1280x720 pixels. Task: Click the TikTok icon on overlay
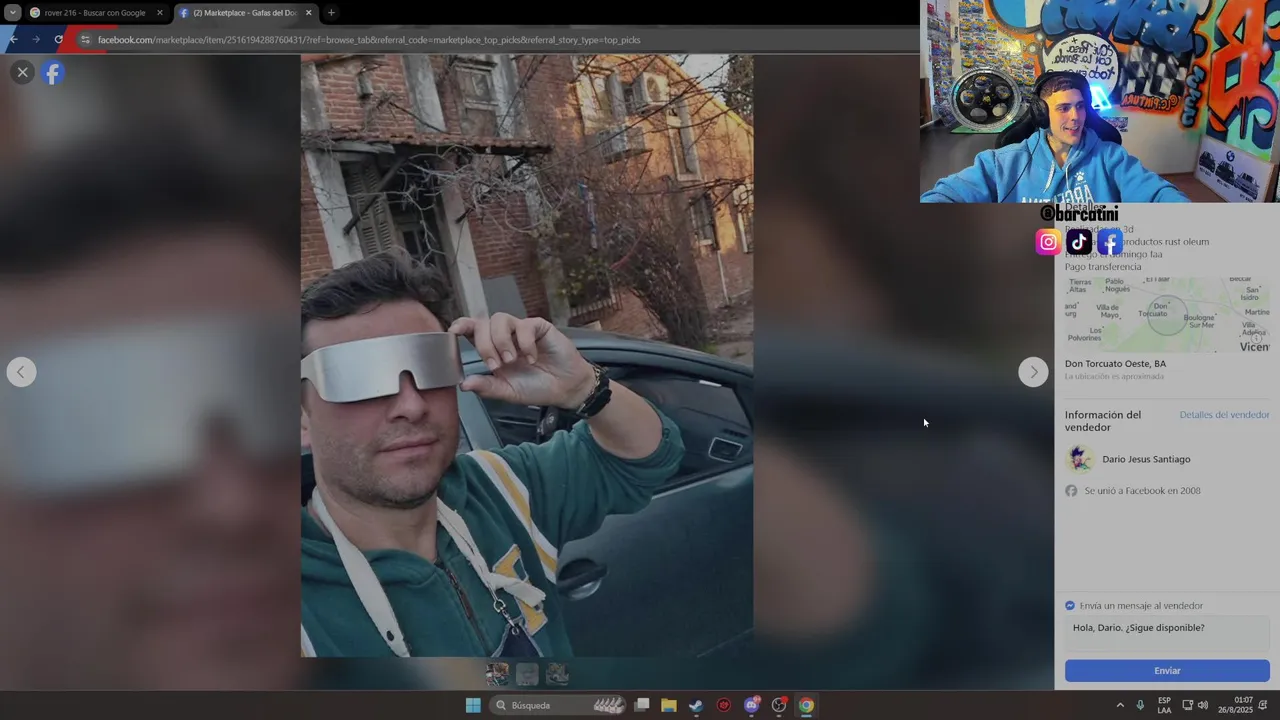pos(1079,242)
